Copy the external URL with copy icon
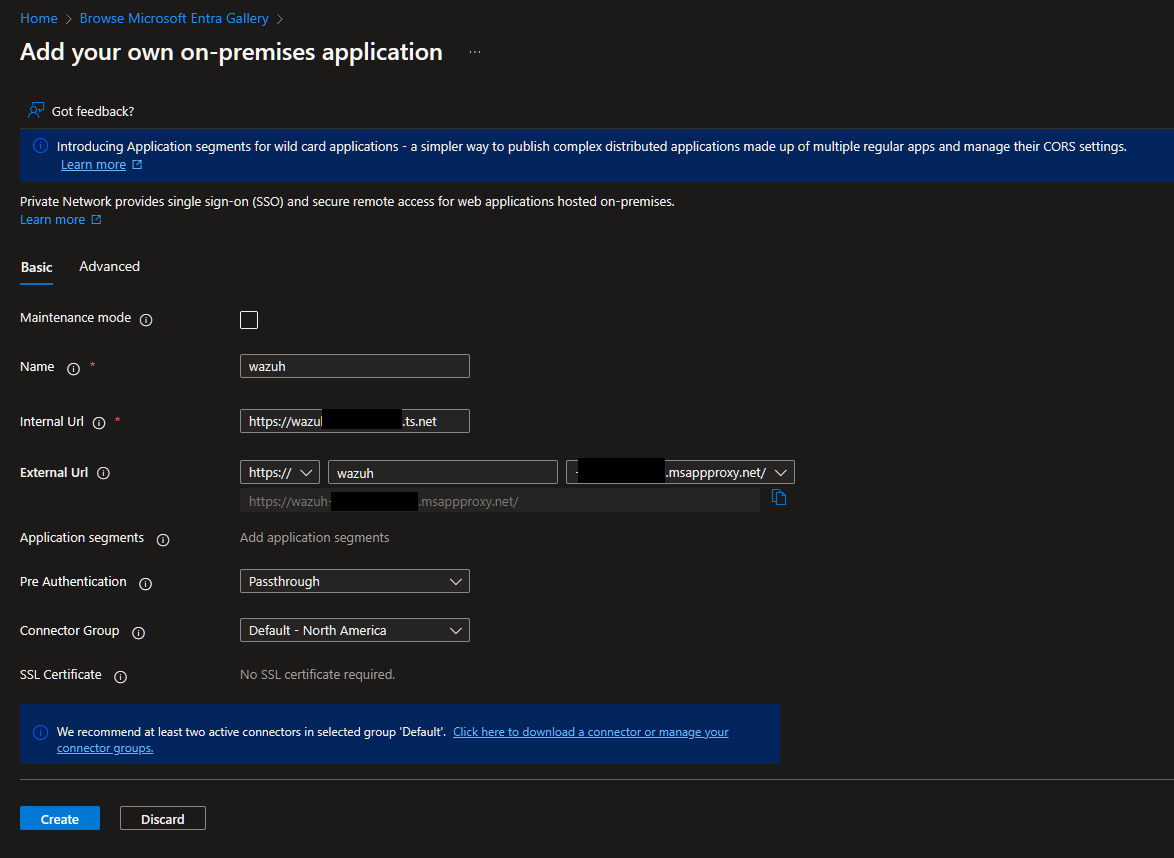This screenshot has height=858, width=1174. (779, 498)
